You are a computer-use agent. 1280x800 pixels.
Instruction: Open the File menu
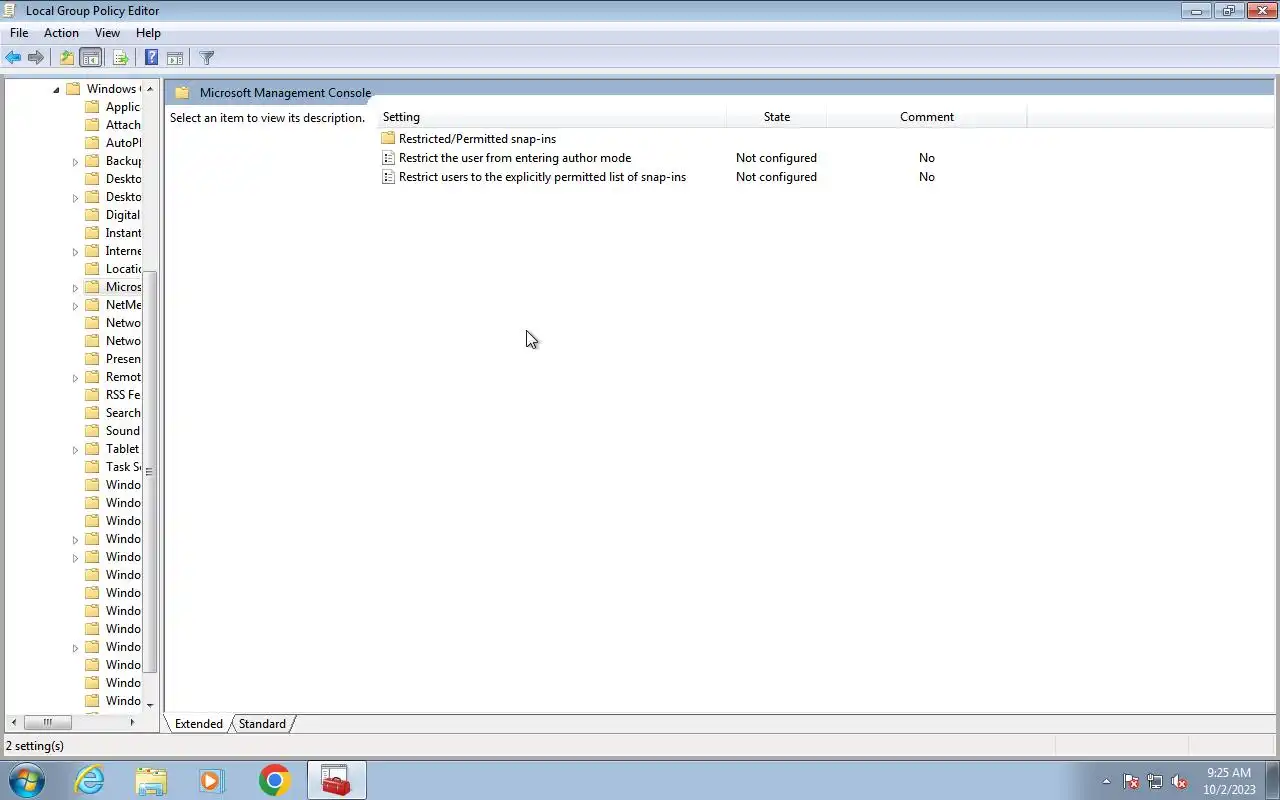coord(19,33)
